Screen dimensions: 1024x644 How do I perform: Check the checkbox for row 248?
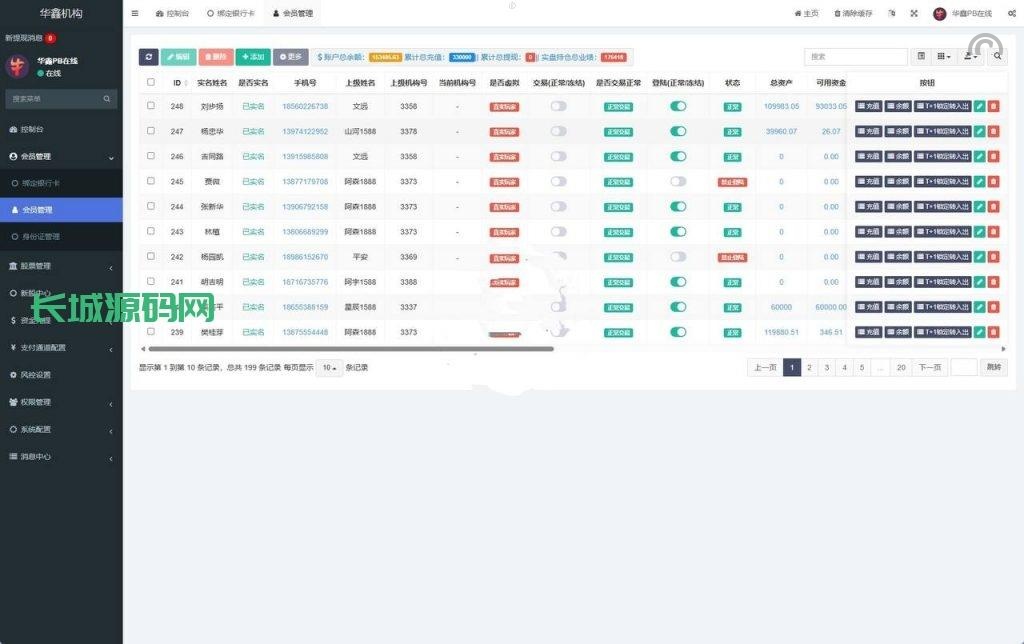[151, 105]
